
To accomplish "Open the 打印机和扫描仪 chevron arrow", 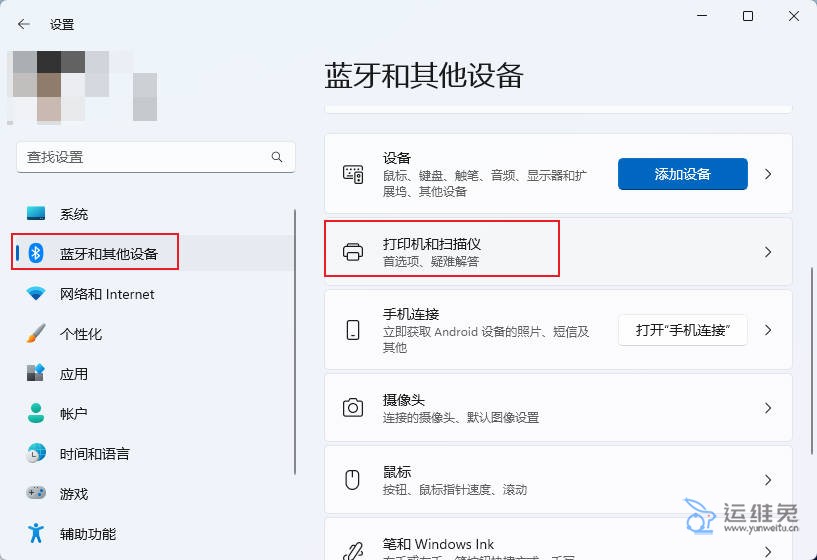I will [768, 252].
